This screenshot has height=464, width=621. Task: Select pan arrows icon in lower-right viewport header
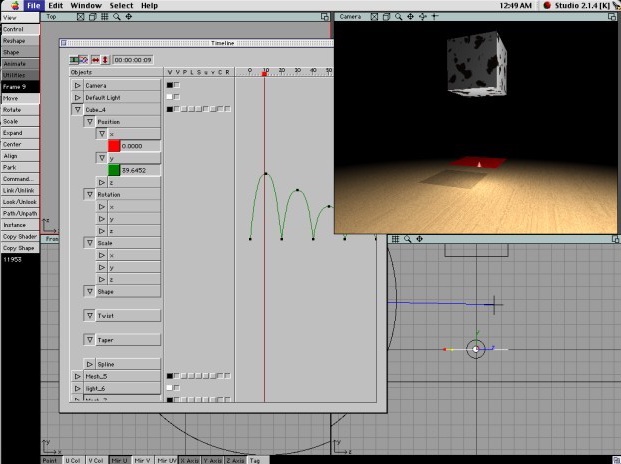(419, 239)
